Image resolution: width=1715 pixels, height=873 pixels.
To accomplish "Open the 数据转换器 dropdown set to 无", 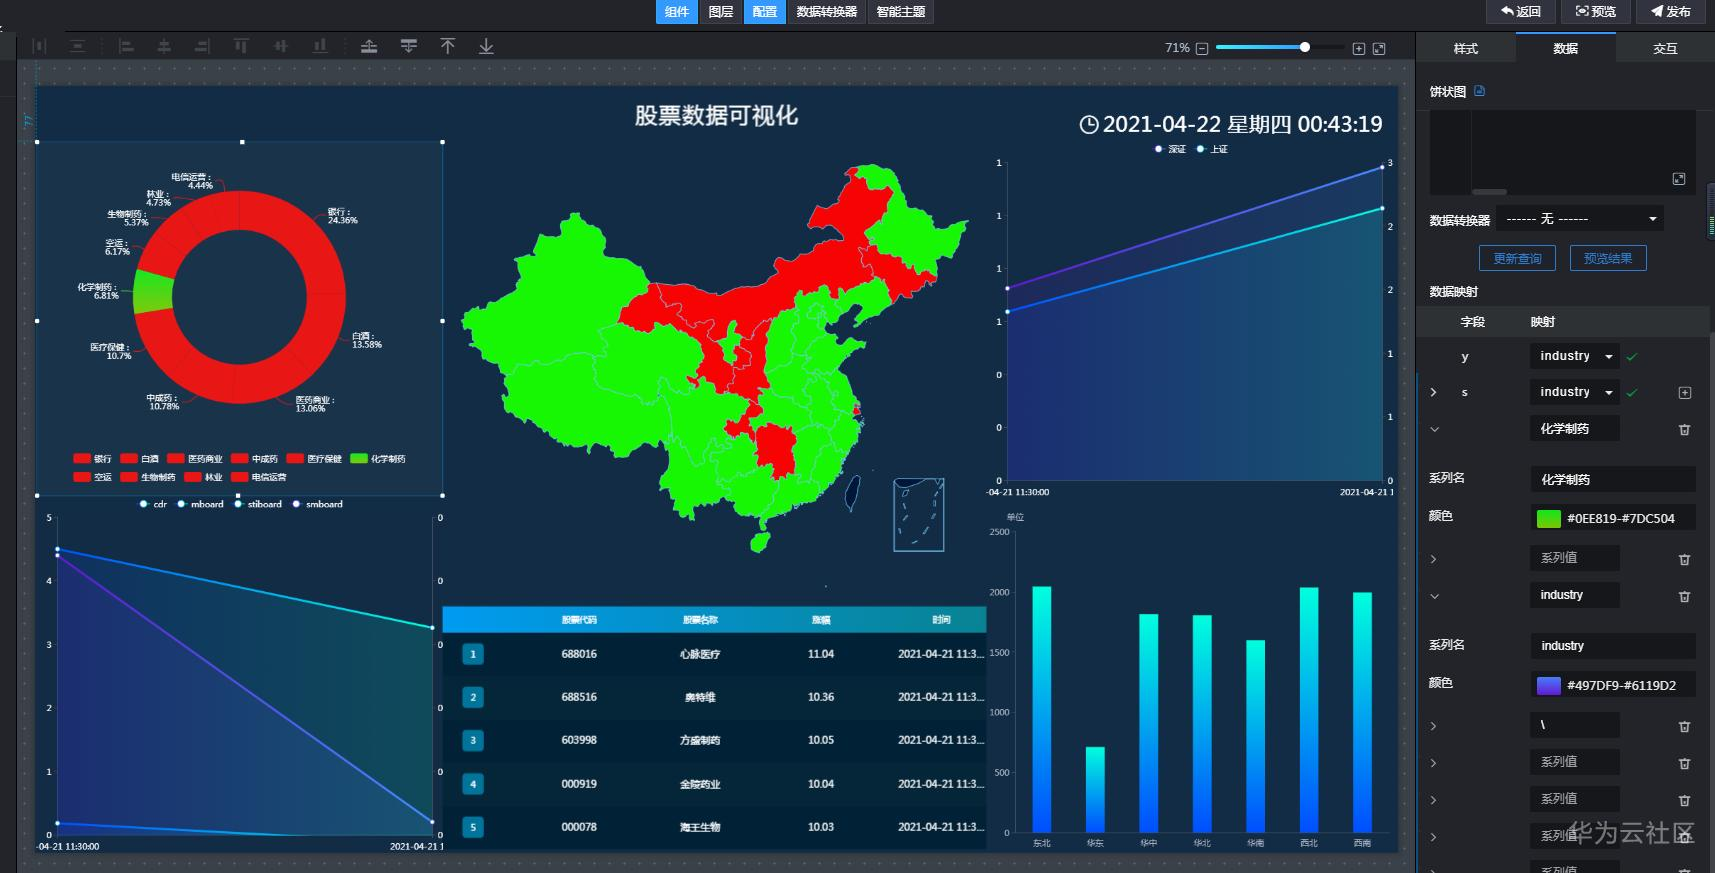I will [x=1579, y=219].
